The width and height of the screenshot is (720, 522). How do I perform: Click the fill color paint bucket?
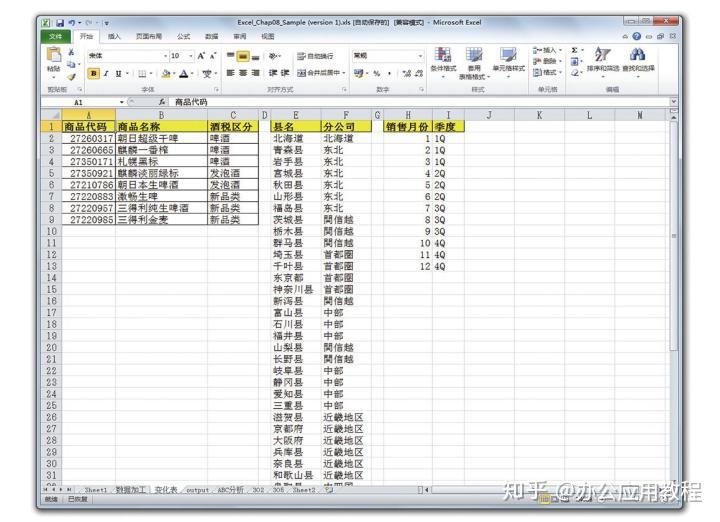(x=166, y=73)
